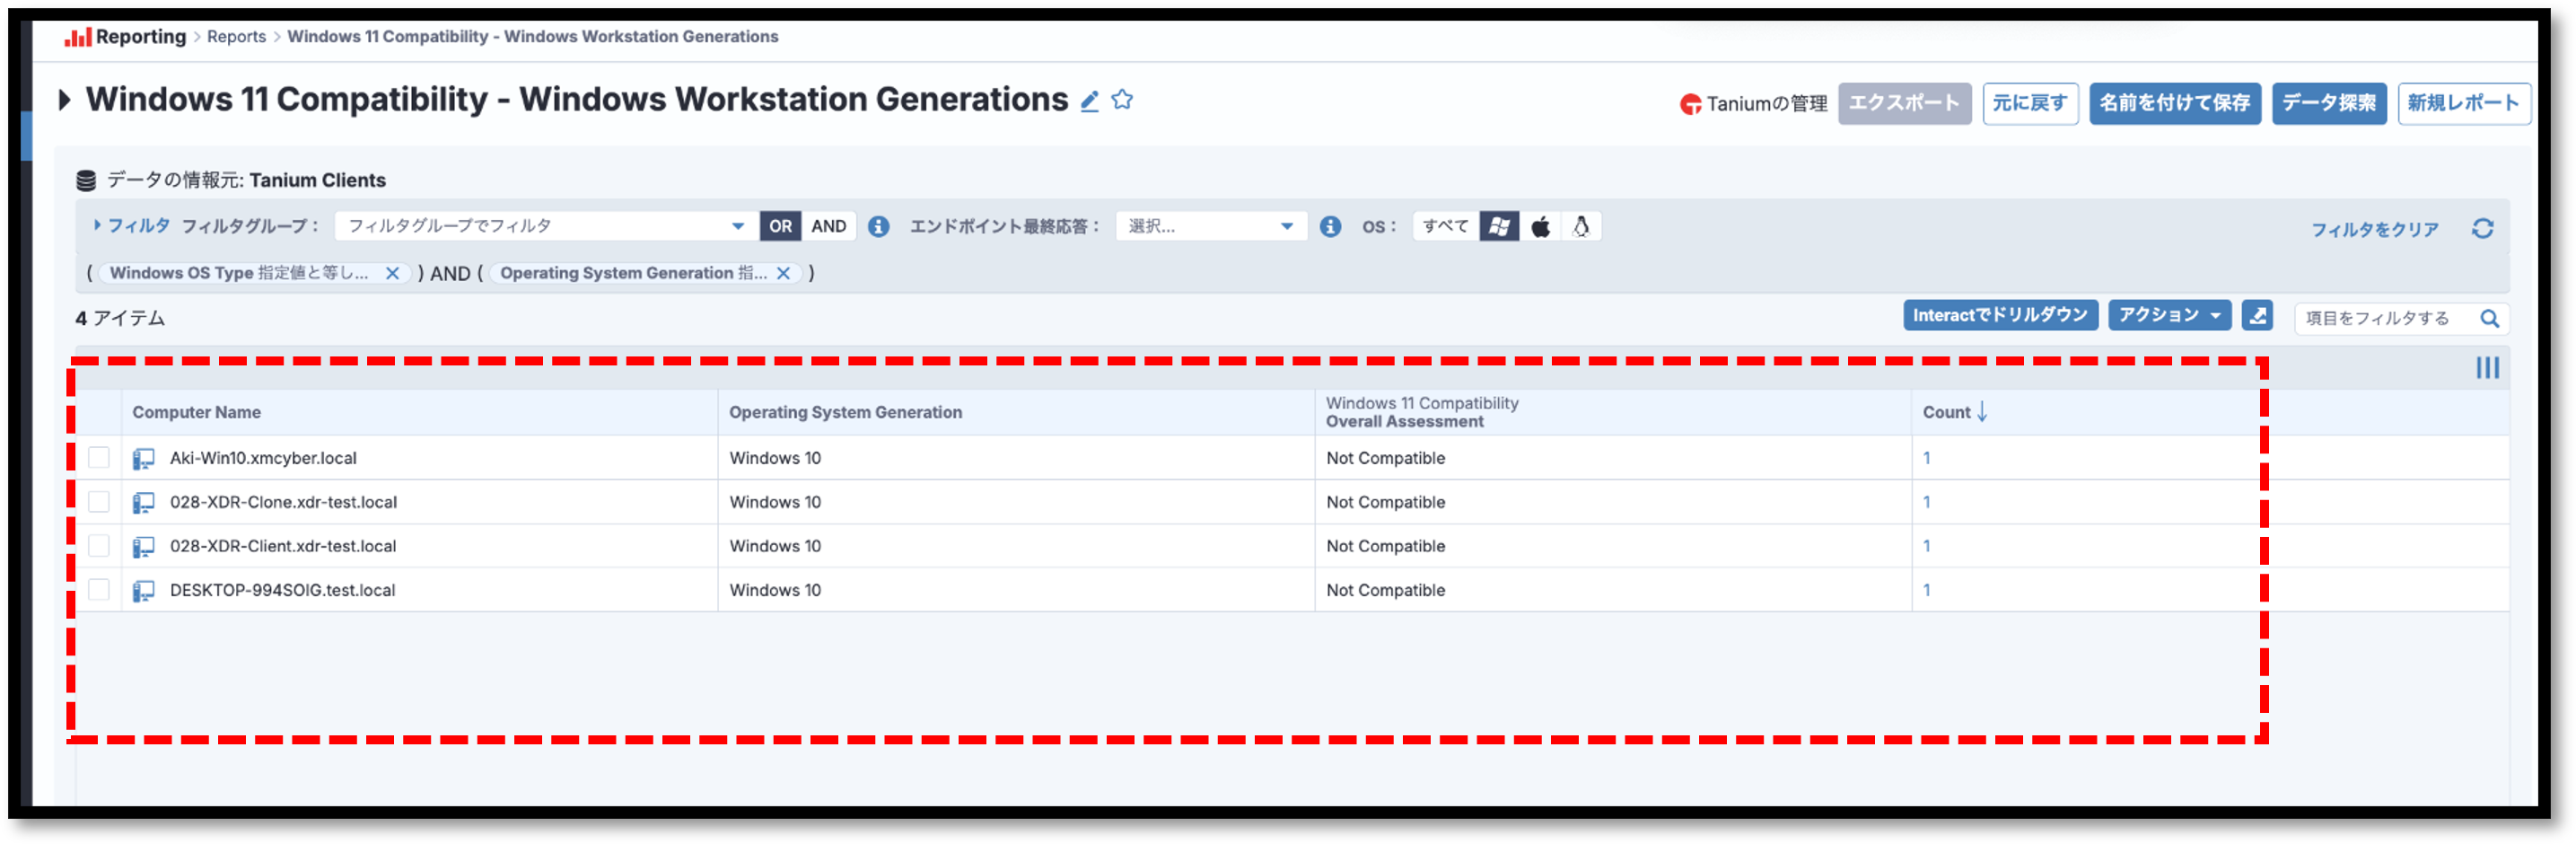Click computer icon for DESKTOP-994SOIG.test.local
Viewport: 2576px width, 844px height.
coord(144,591)
